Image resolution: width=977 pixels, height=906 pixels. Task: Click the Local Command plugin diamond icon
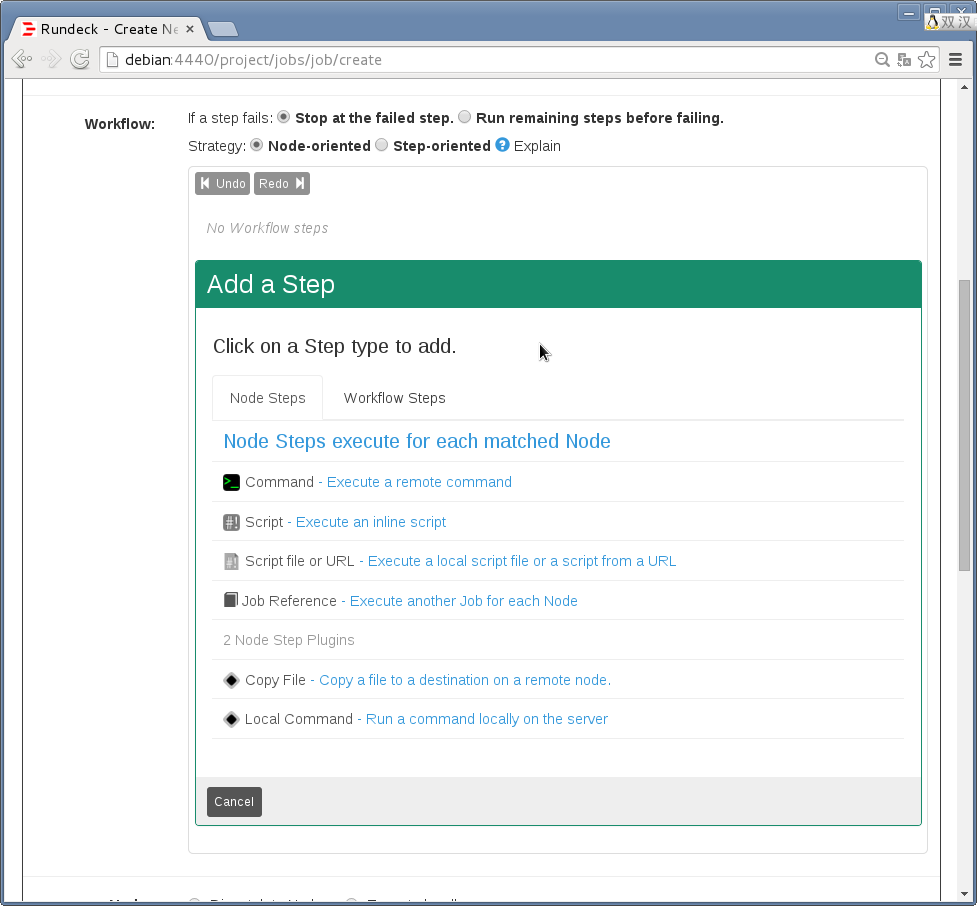coord(231,720)
